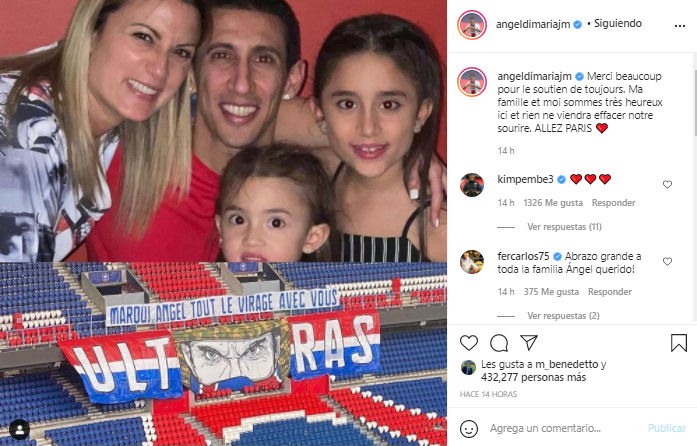Viewport: 697px width, 446px height.
Task: Open the three-dots more options menu
Action: tap(680, 26)
